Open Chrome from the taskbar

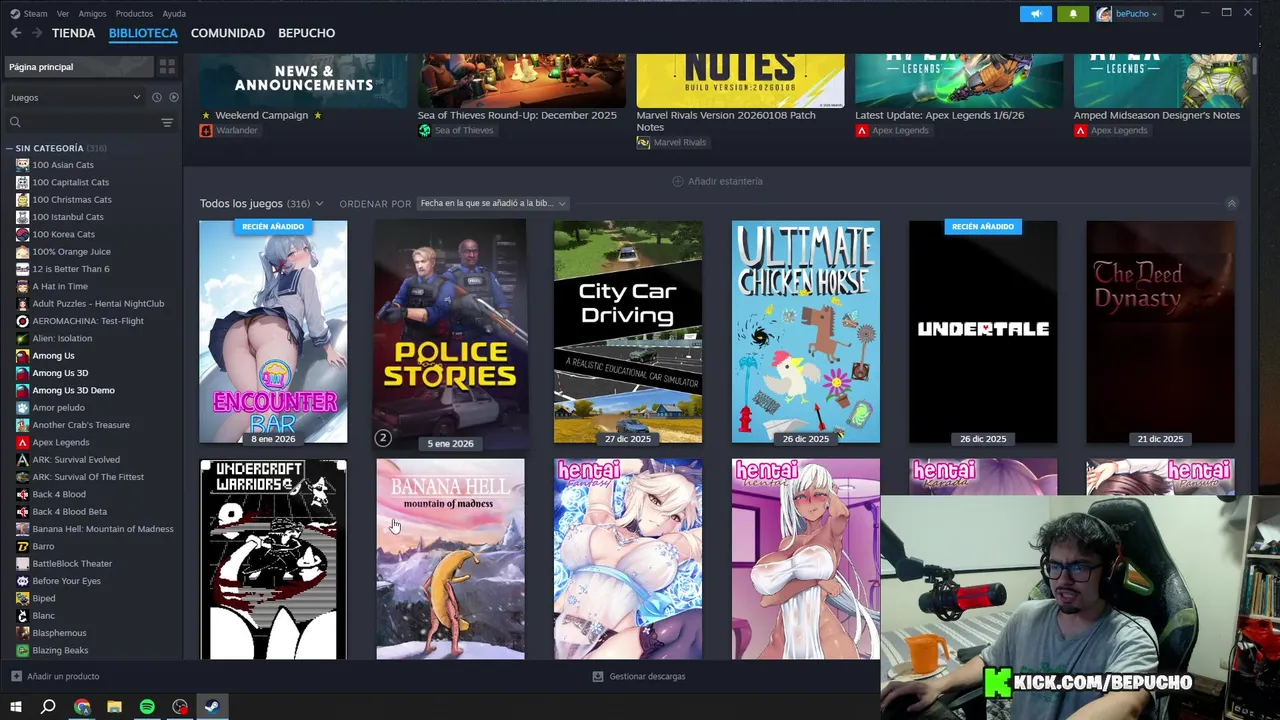[82, 707]
